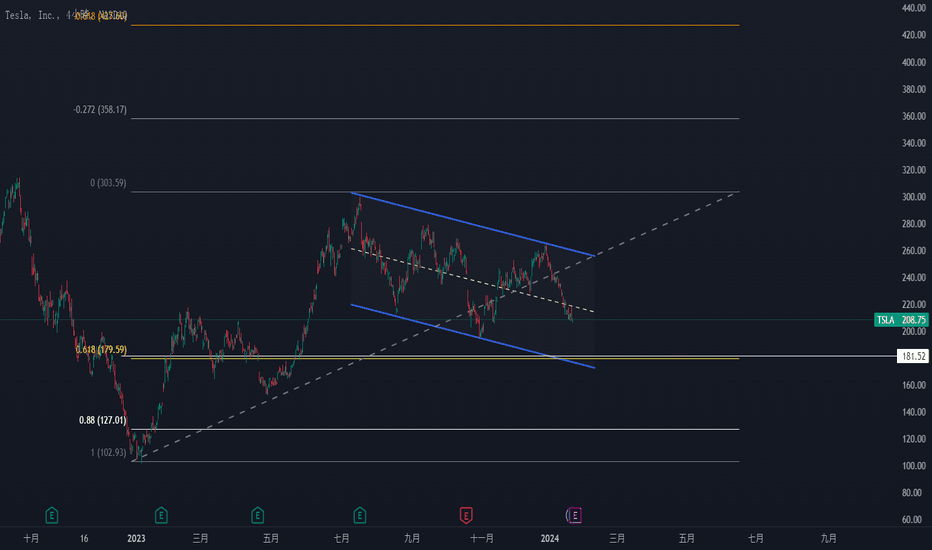Click the 2023 label on time axis
This screenshot has width=932, height=550.
pyautogui.click(x=136, y=538)
